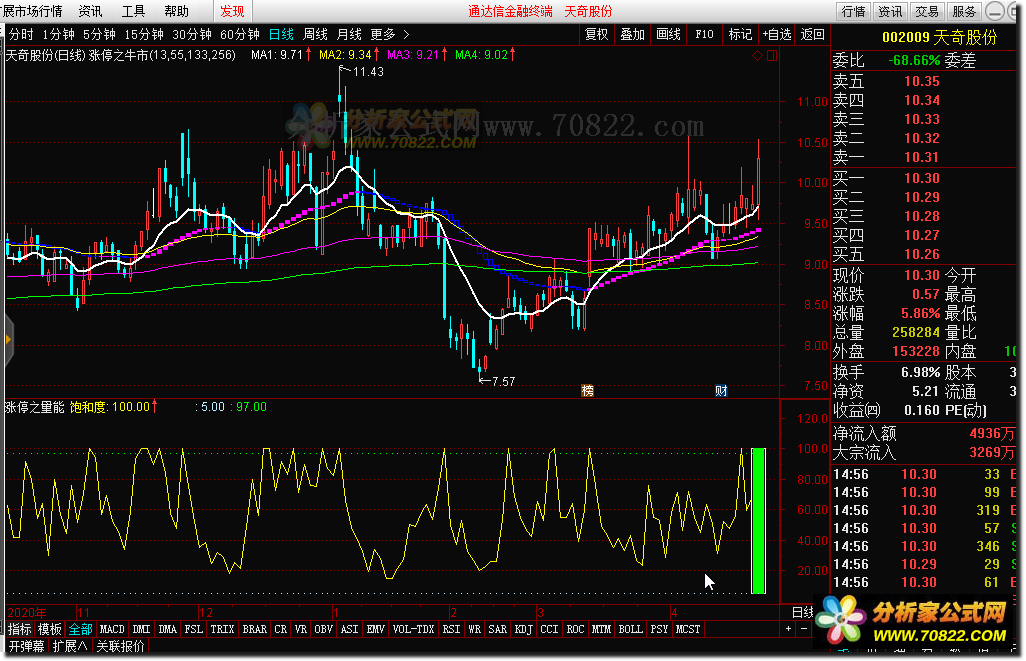This screenshot has height=661, width=1026.
Task: Click the 开弹幕 button
Action: (27, 647)
